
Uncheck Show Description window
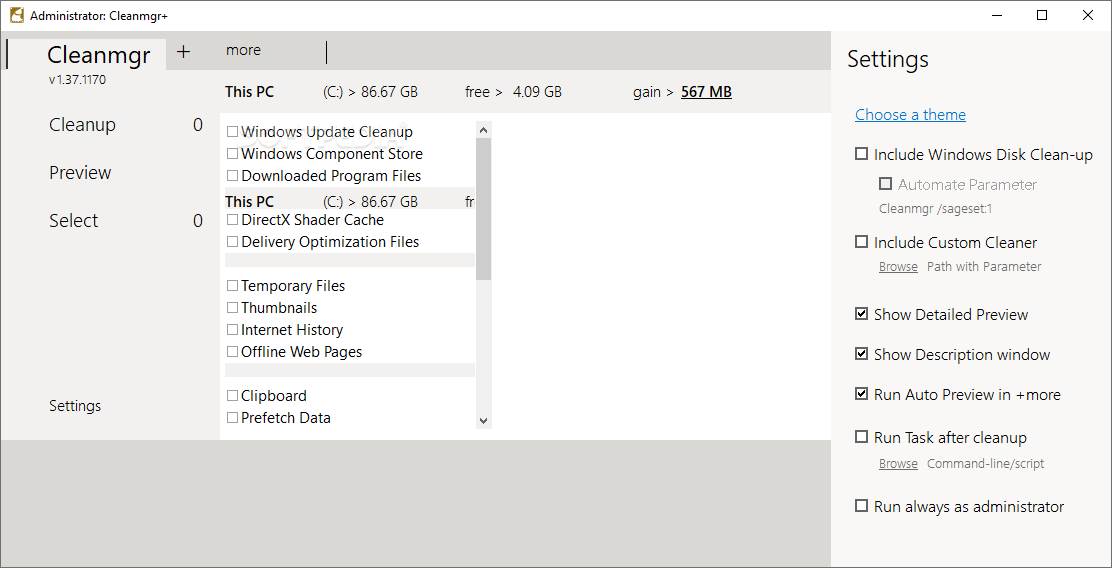point(862,354)
